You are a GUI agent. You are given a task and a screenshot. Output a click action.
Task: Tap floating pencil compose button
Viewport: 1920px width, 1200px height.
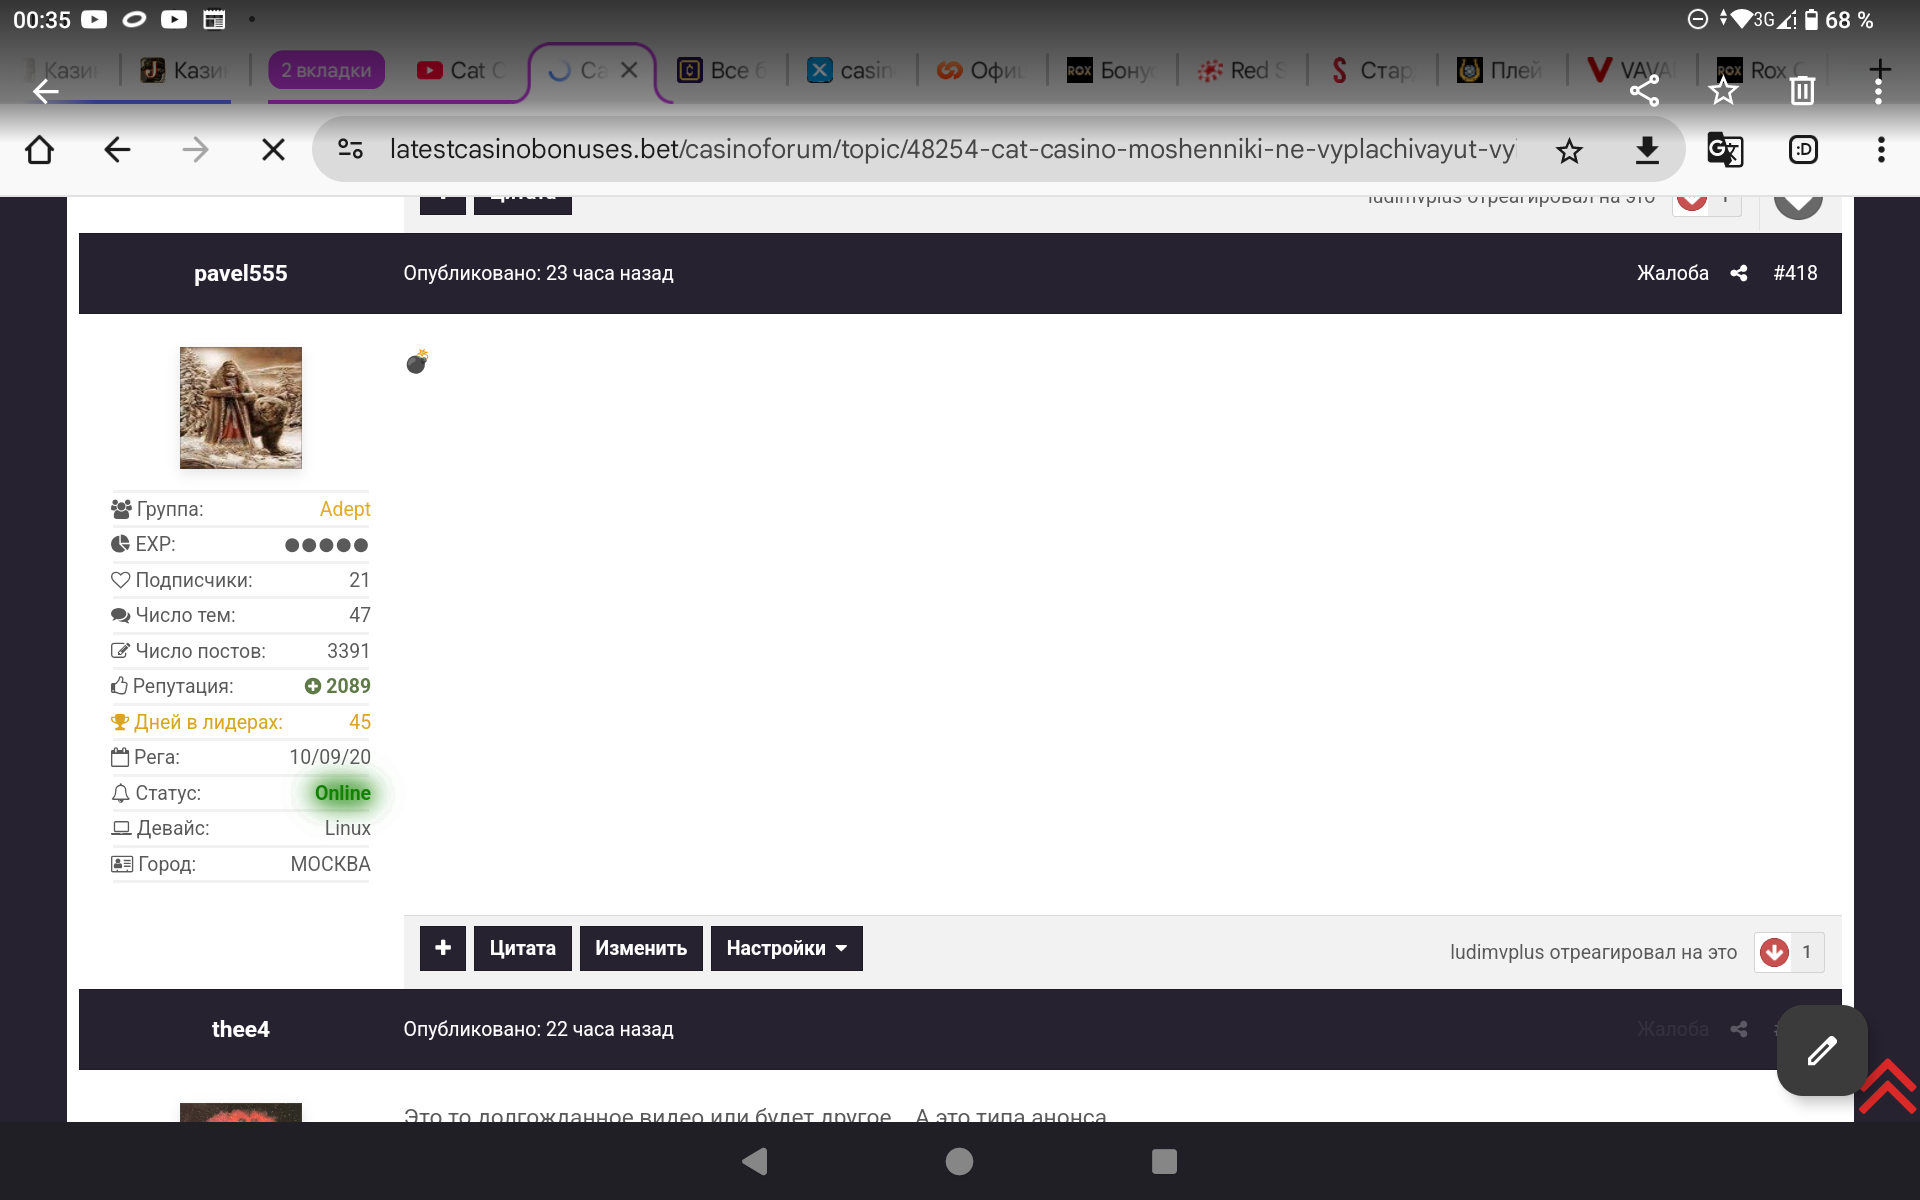coord(1821,1050)
